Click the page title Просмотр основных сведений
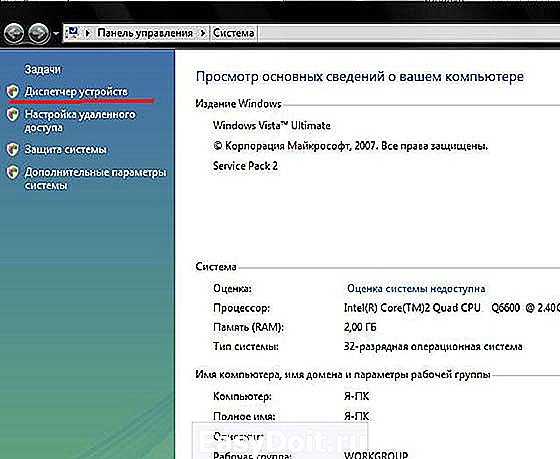560x459 pixels. pyautogui.click(x=360, y=77)
